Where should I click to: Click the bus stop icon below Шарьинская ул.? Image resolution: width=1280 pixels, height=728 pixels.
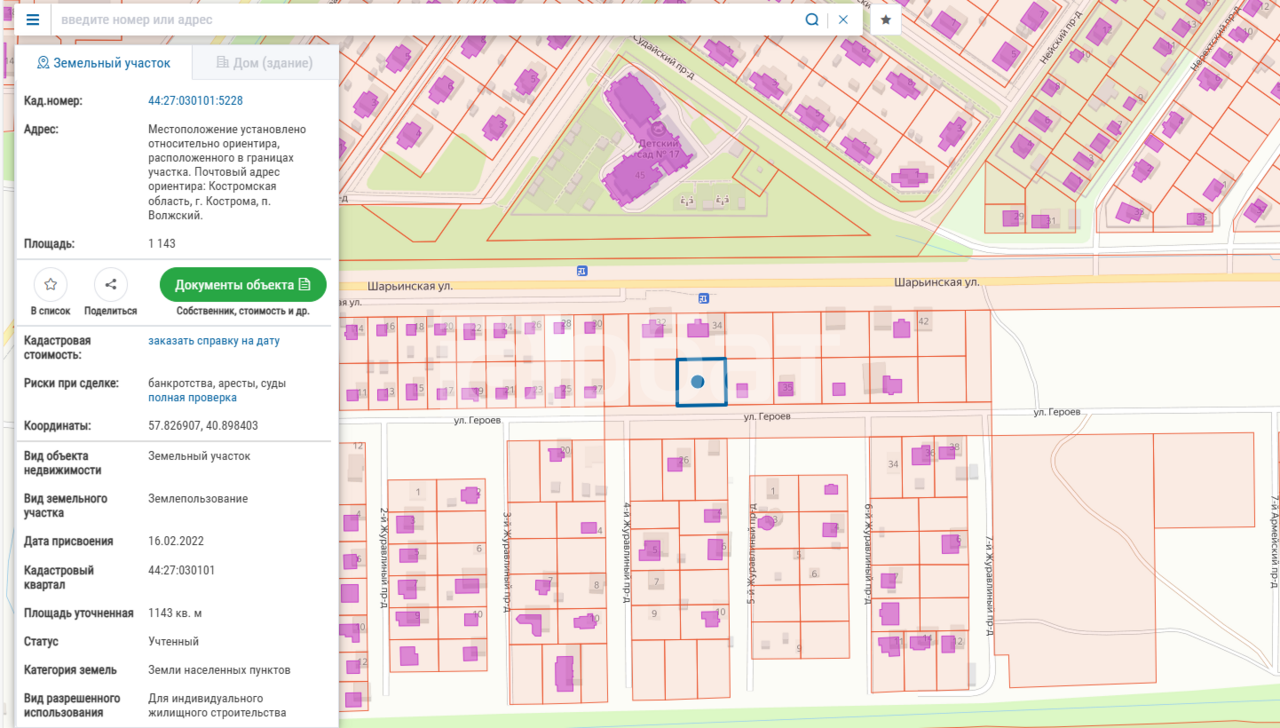(703, 298)
